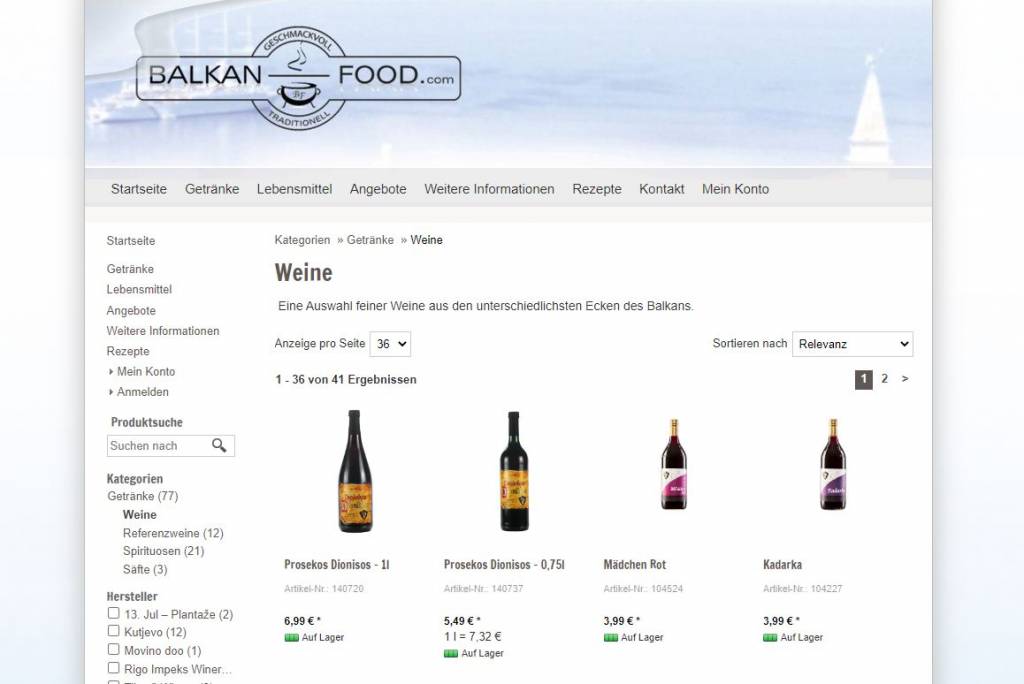Open Getränke in the top navigation
Image resolution: width=1024 pixels, height=684 pixels.
click(212, 189)
